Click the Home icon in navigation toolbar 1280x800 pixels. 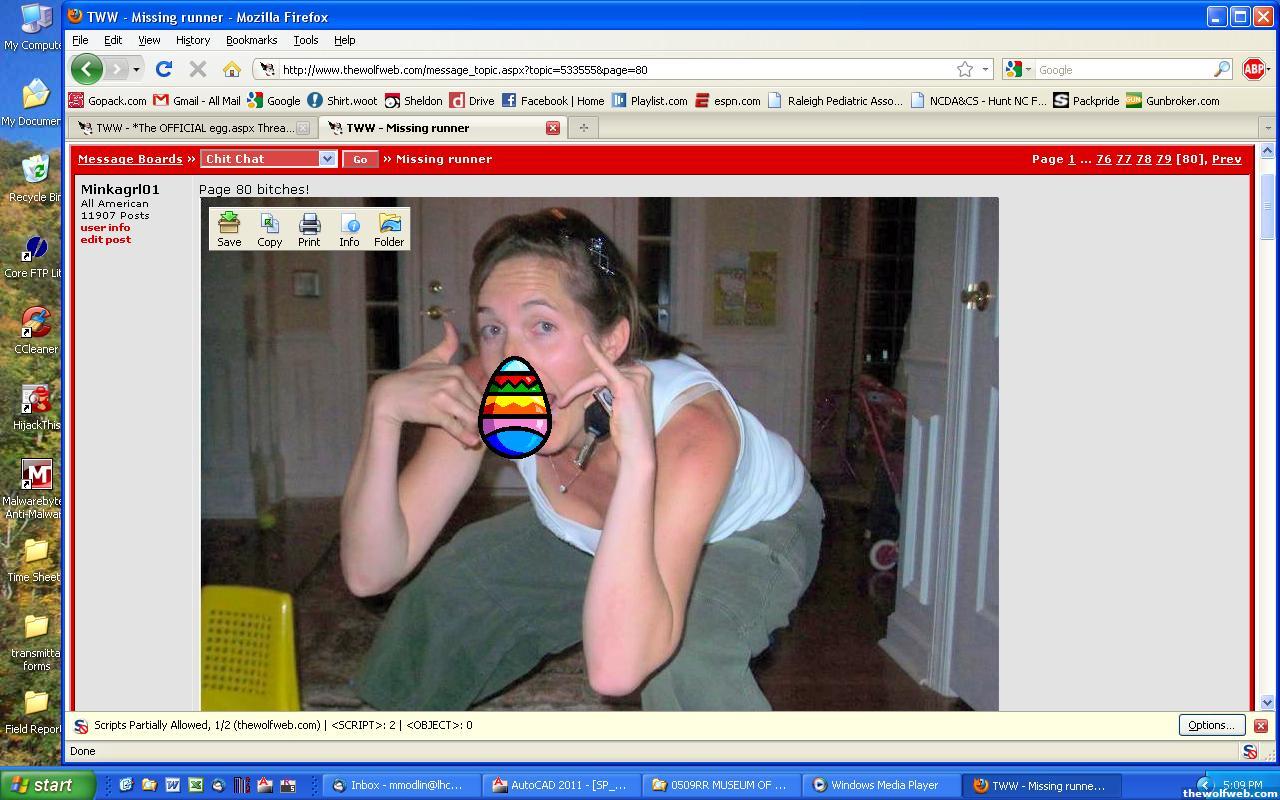[x=231, y=69]
